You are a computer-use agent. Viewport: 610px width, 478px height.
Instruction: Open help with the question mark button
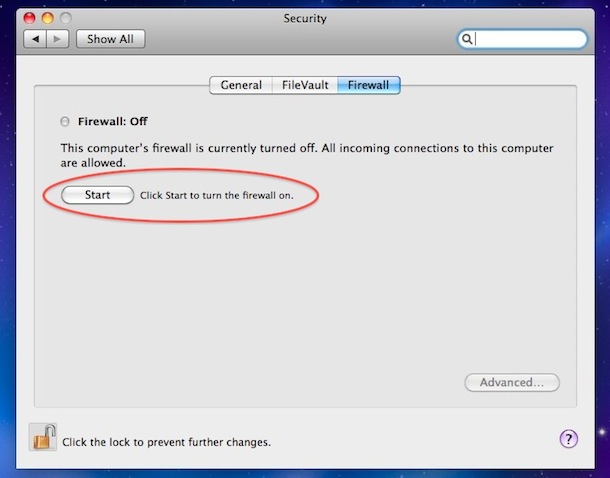[568, 439]
